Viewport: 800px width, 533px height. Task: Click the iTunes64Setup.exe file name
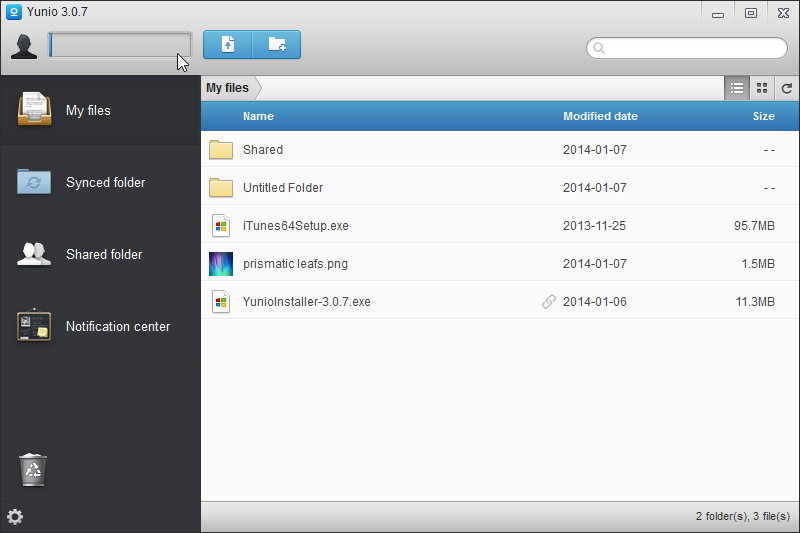tap(296, 225)
